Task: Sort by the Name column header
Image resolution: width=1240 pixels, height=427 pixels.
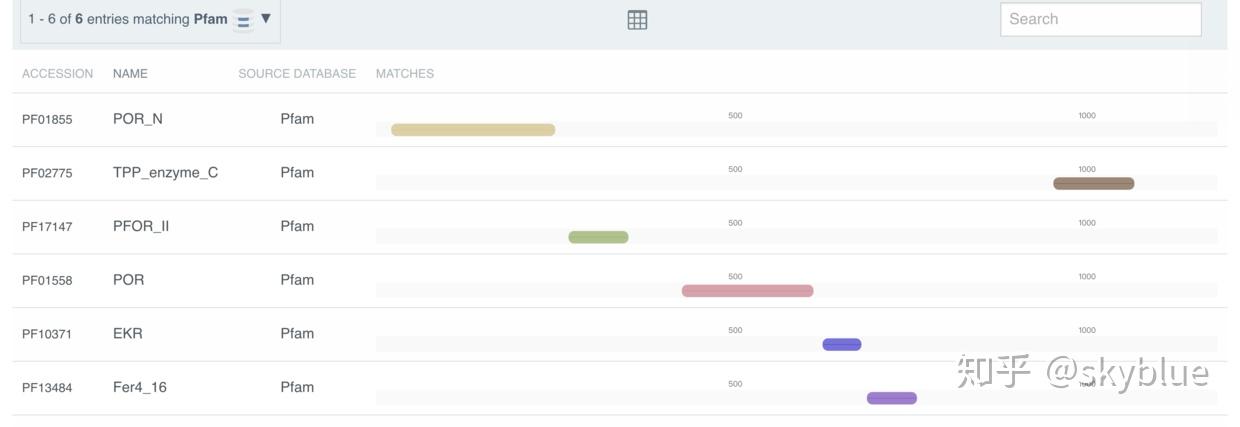Action: point(130,74)
